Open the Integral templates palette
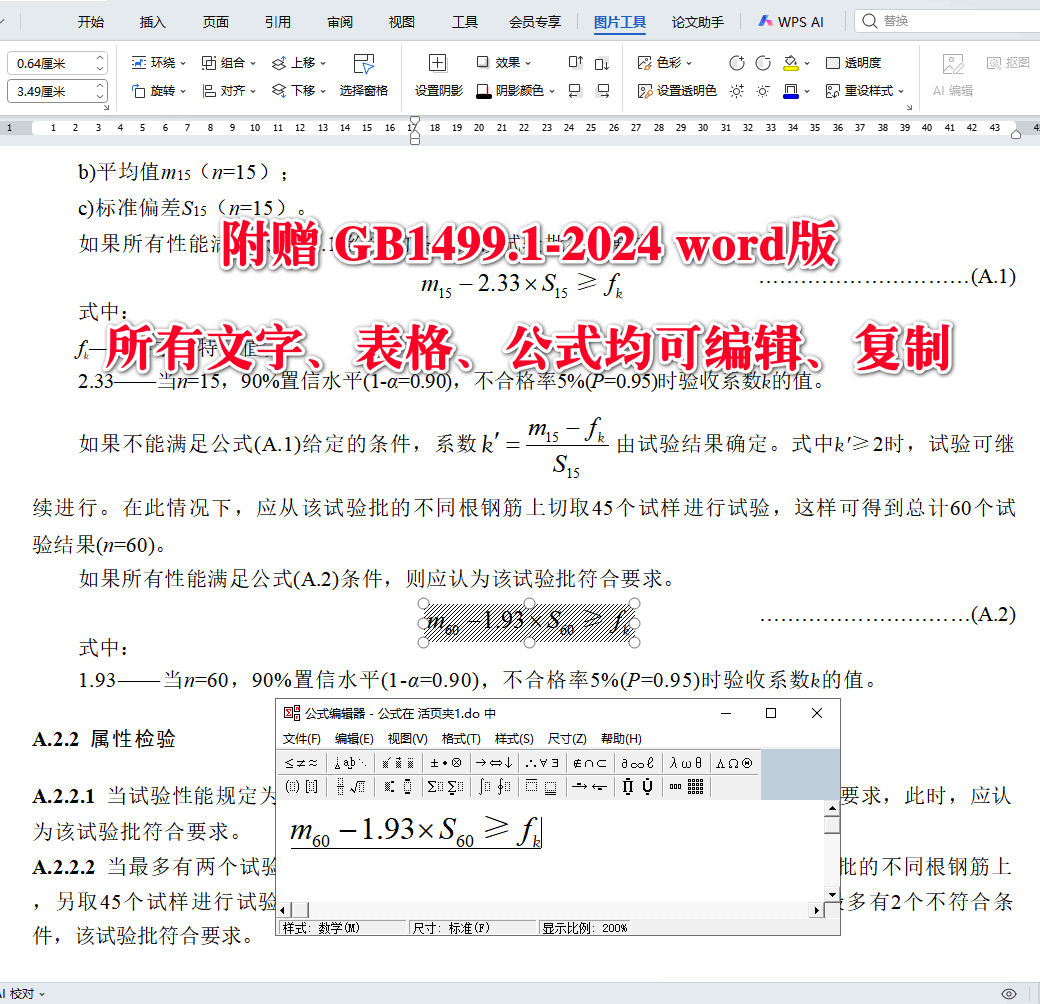 pyautogui.click(x=493, y=787)
